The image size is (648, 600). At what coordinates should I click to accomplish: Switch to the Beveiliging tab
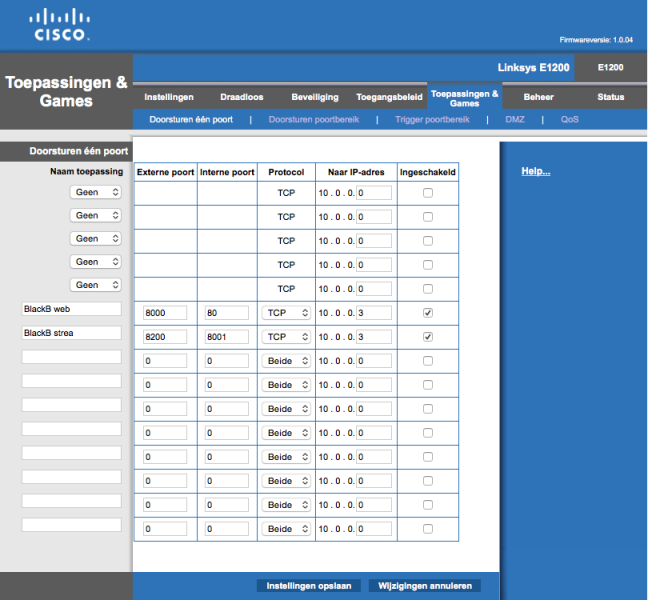point(314,97)
